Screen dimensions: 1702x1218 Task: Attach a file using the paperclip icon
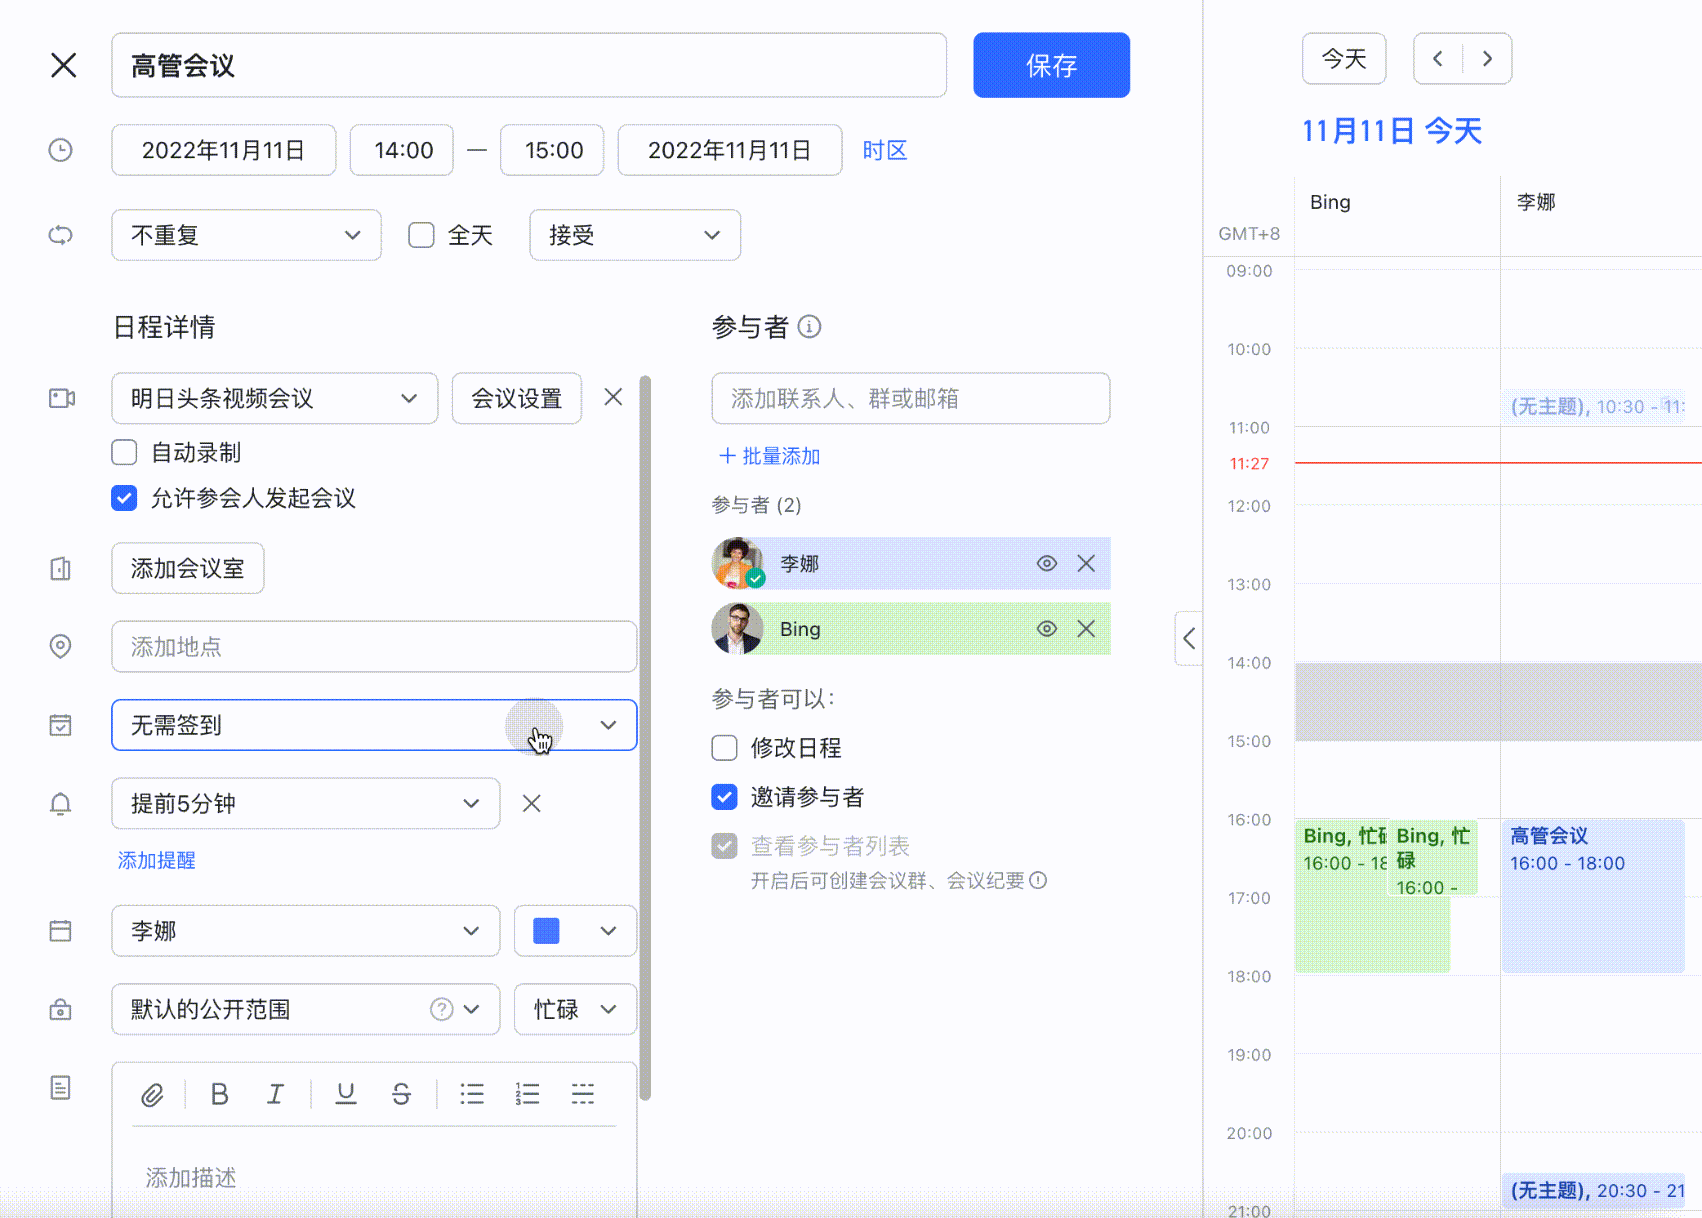[x=152, y=1094]
